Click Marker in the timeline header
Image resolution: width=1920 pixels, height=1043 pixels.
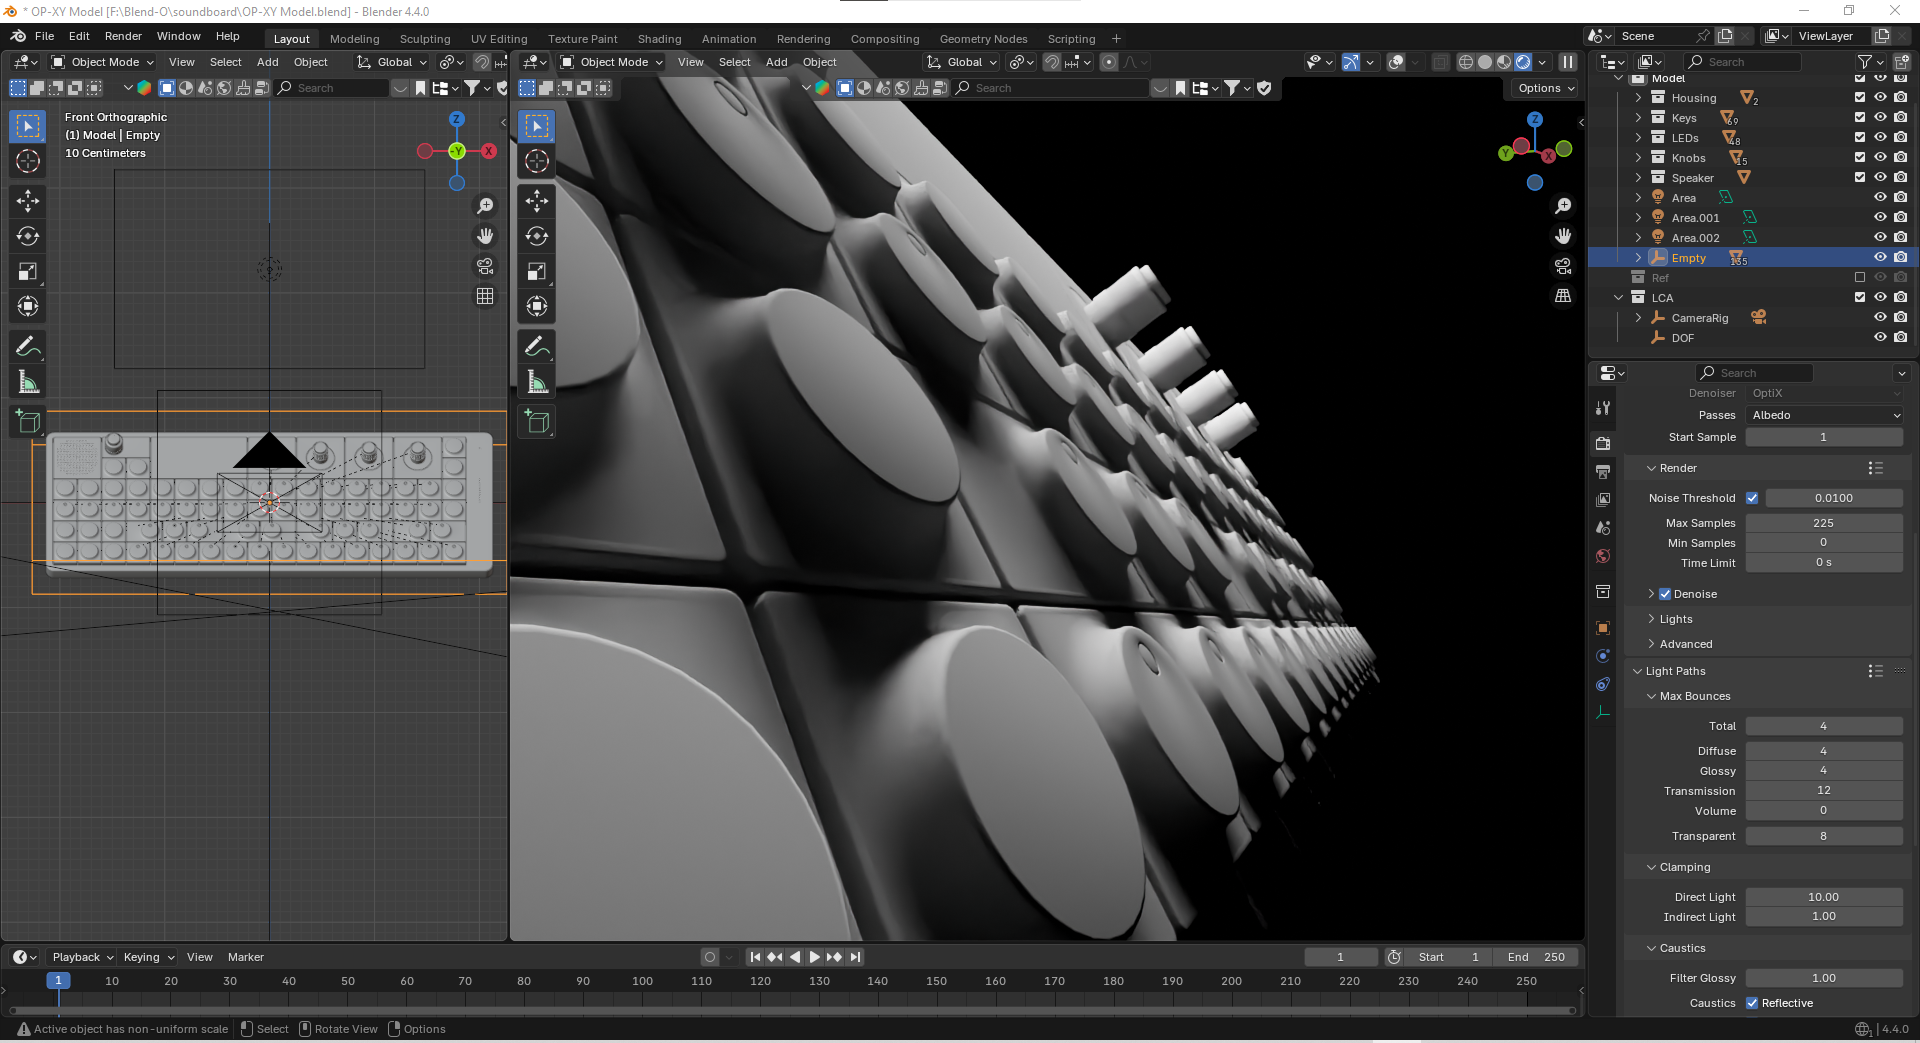pyautogui.click(x=246, y=957)
